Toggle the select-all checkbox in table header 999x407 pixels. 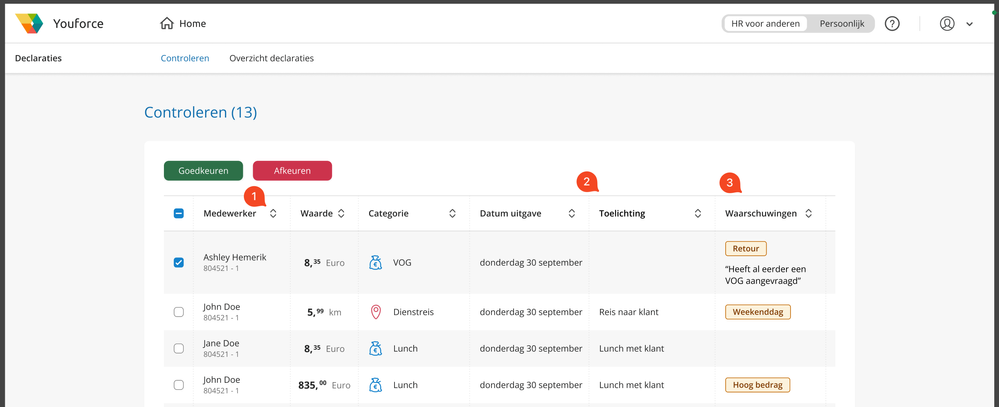point(179,213)
